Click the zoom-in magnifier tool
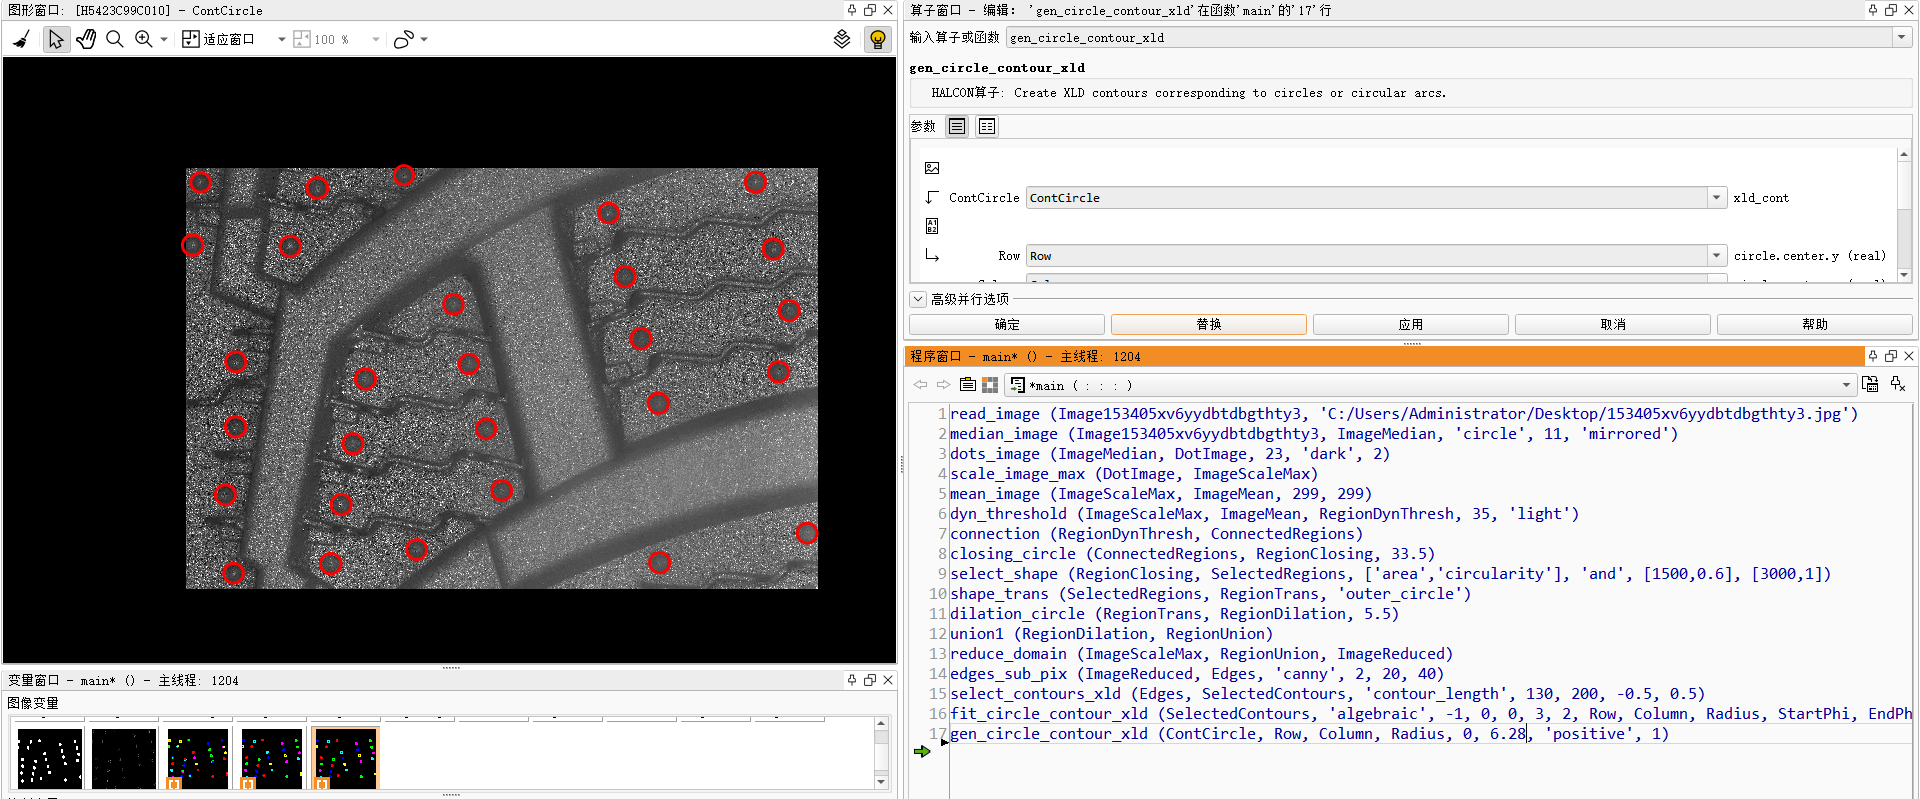This screenshot has width=1920, height=799. 144,39
